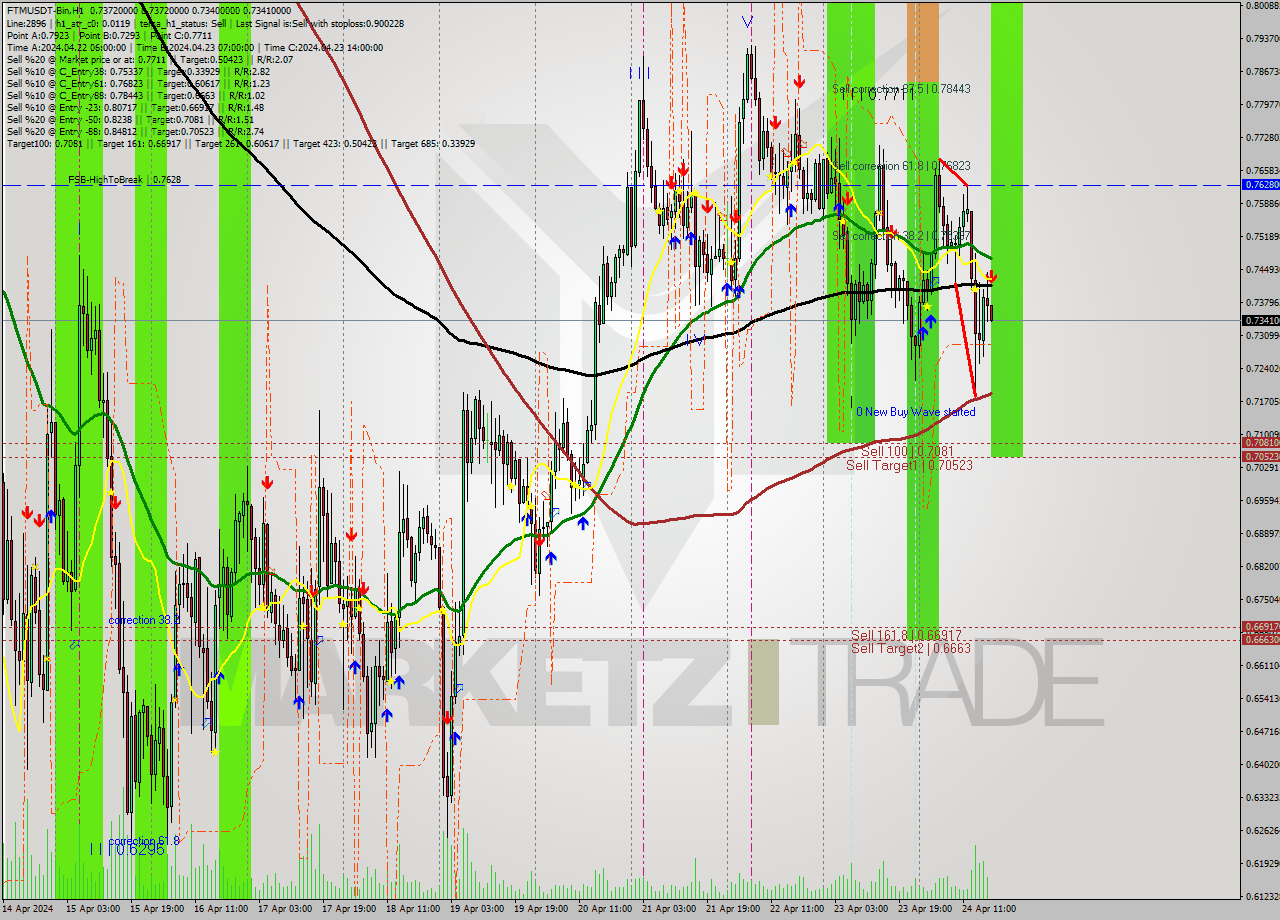Click the '15 Apr 03:00' time axis label
1280x920 pixels.
tap(91, 909)
